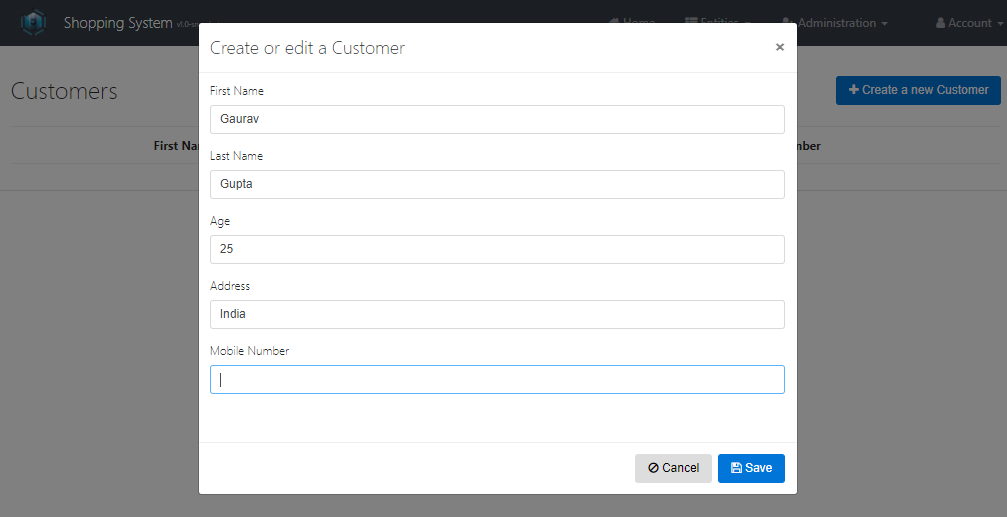Click the Address field containing India

click(497, 314)
